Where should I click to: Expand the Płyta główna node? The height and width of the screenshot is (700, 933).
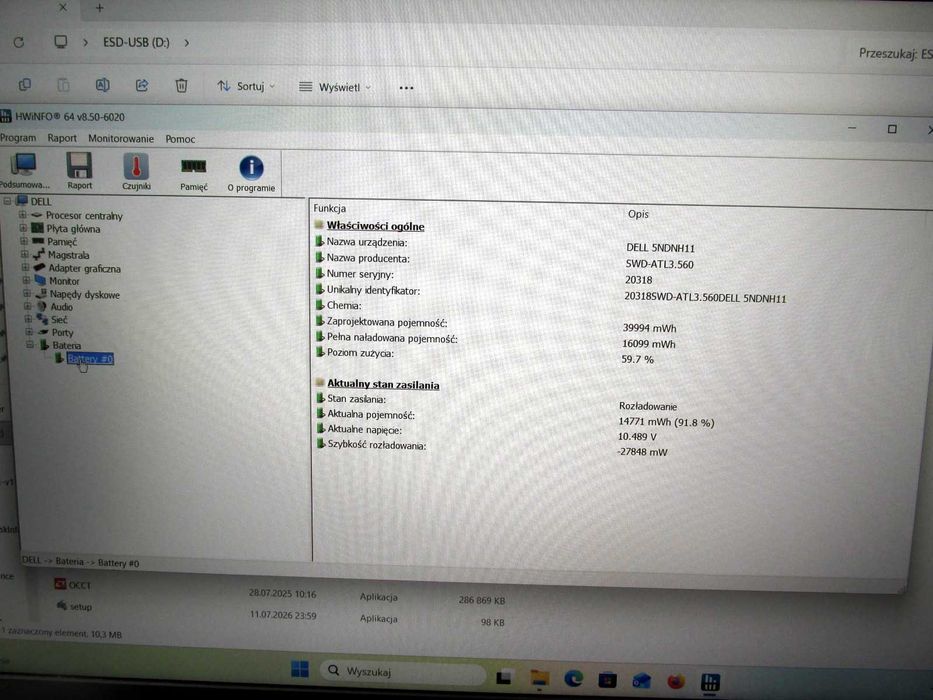(23, 228)
